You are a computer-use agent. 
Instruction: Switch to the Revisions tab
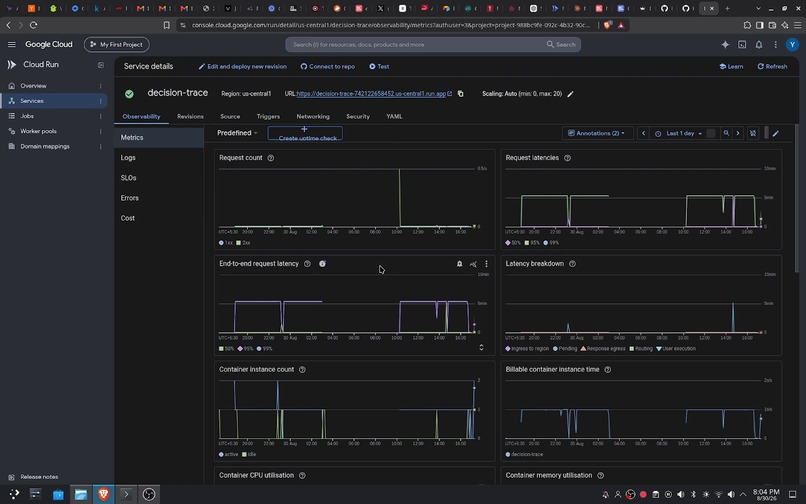190,117
